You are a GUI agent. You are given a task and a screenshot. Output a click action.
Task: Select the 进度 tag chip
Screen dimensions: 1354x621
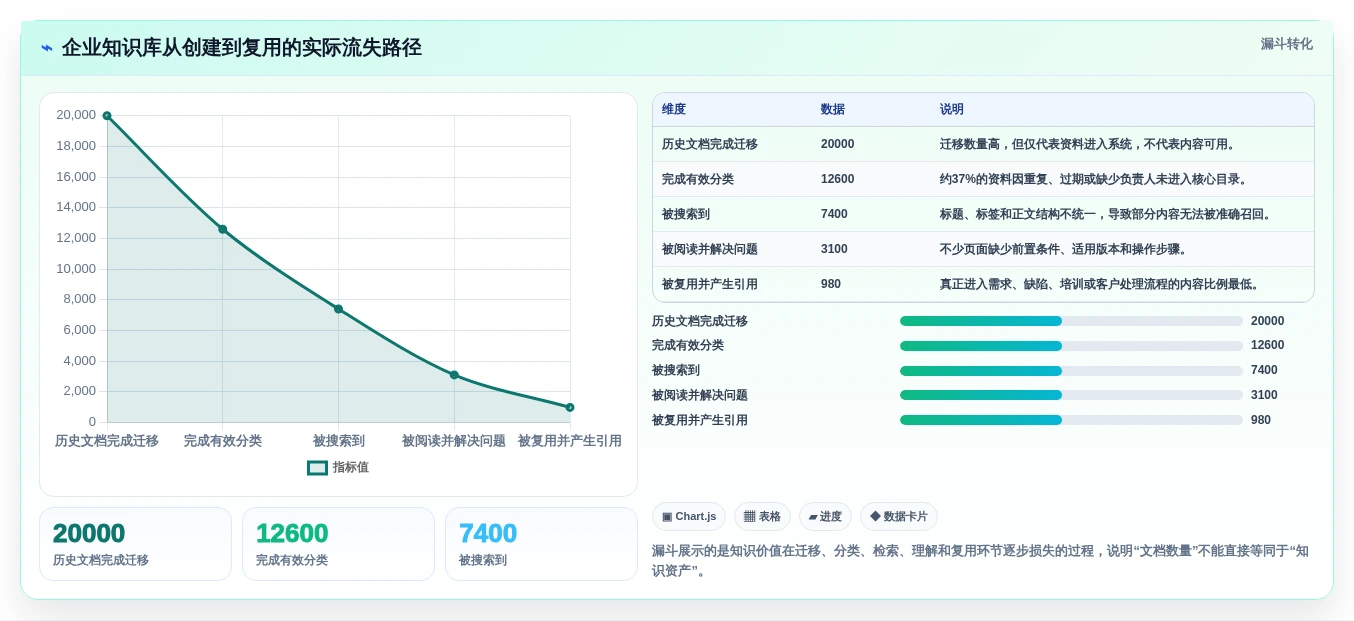[x=825, y=517]
